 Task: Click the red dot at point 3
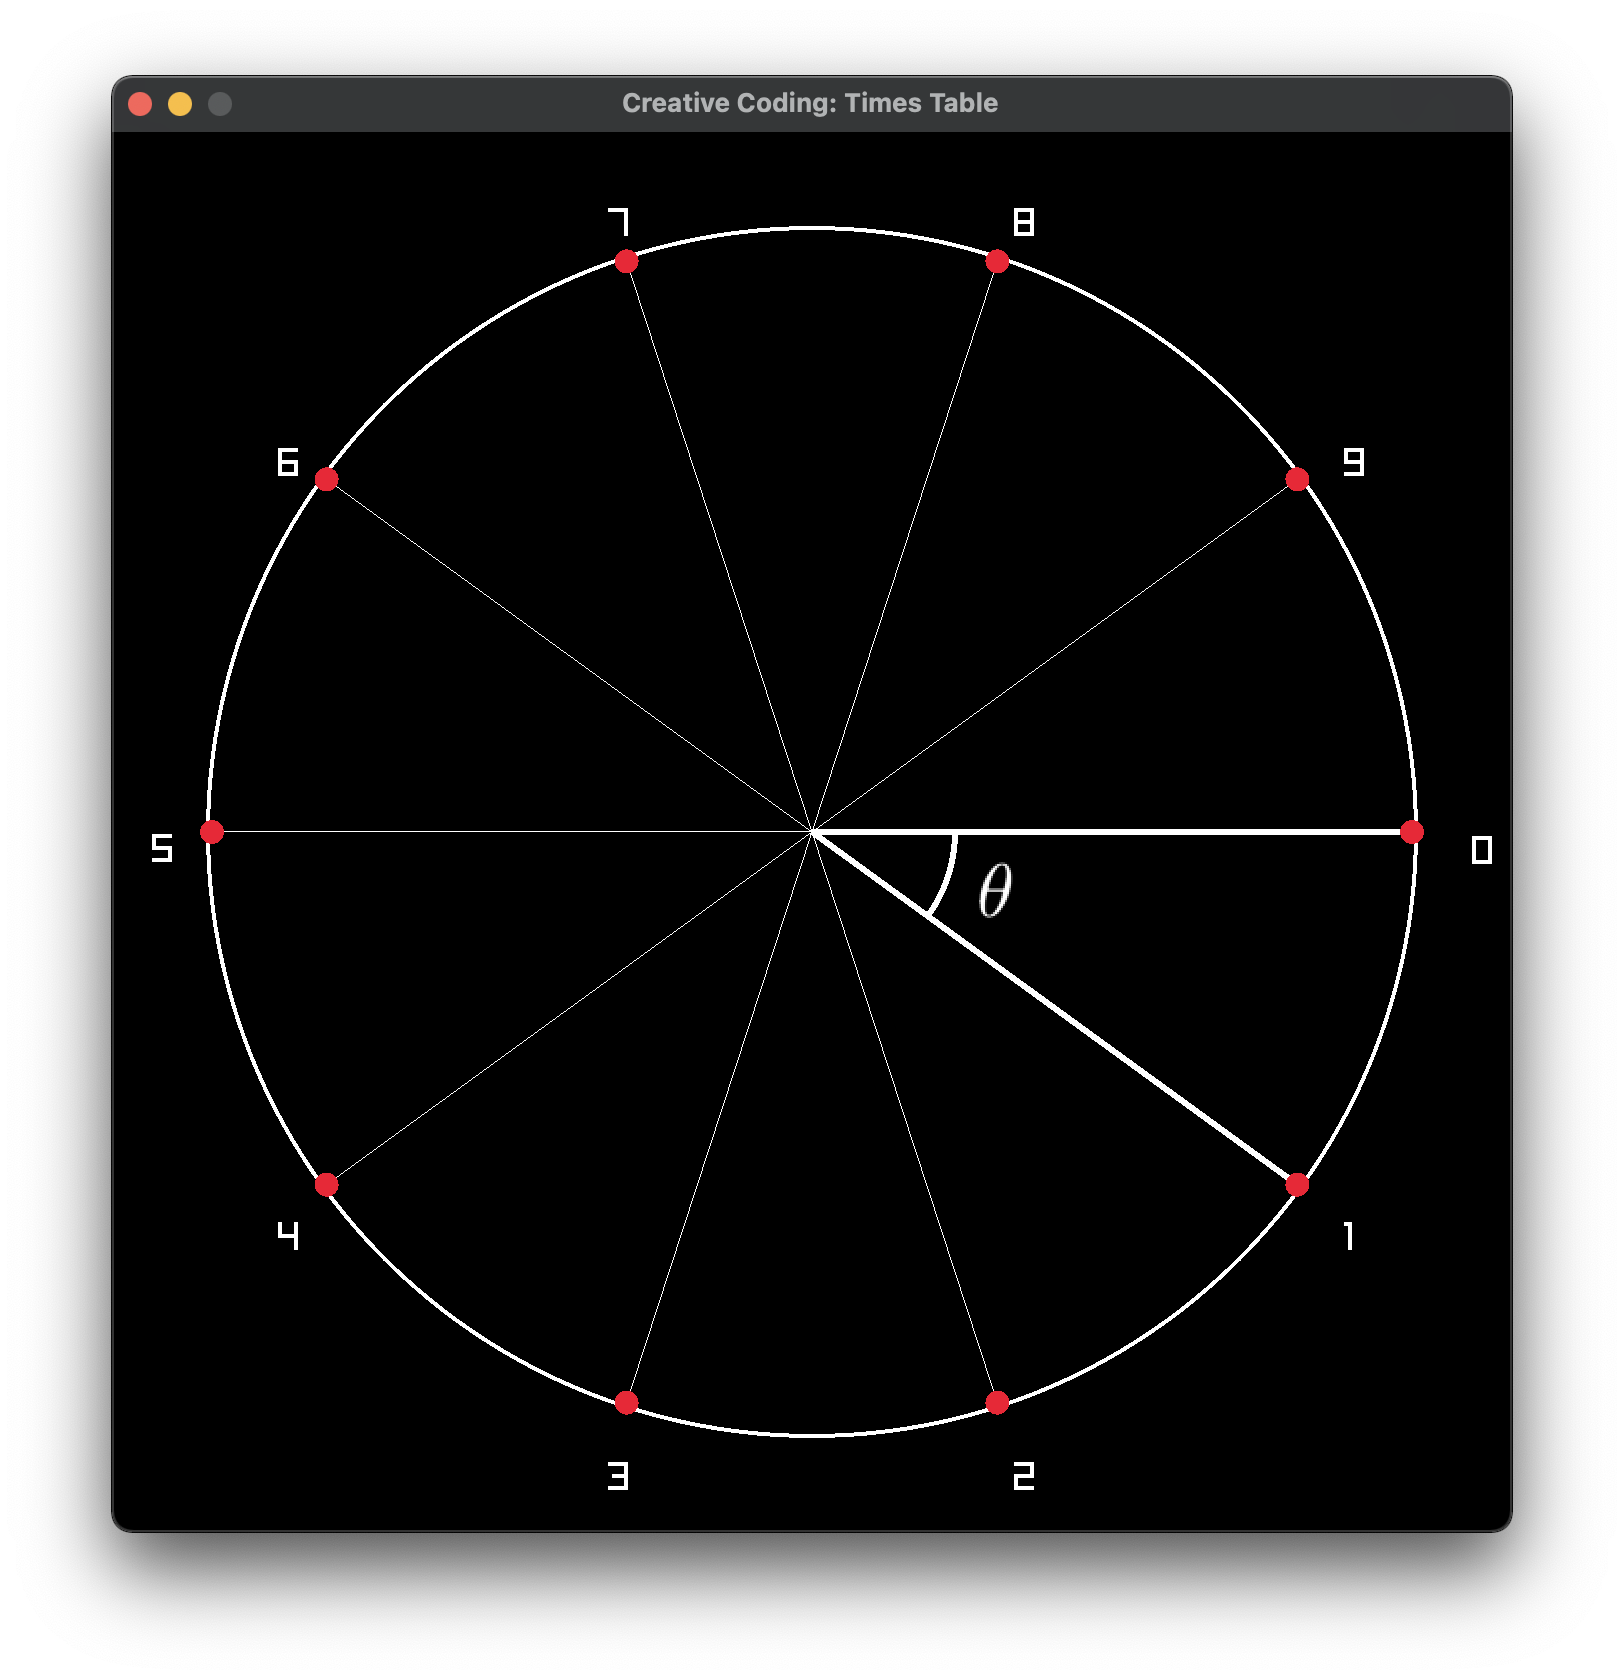(627, 1403)
